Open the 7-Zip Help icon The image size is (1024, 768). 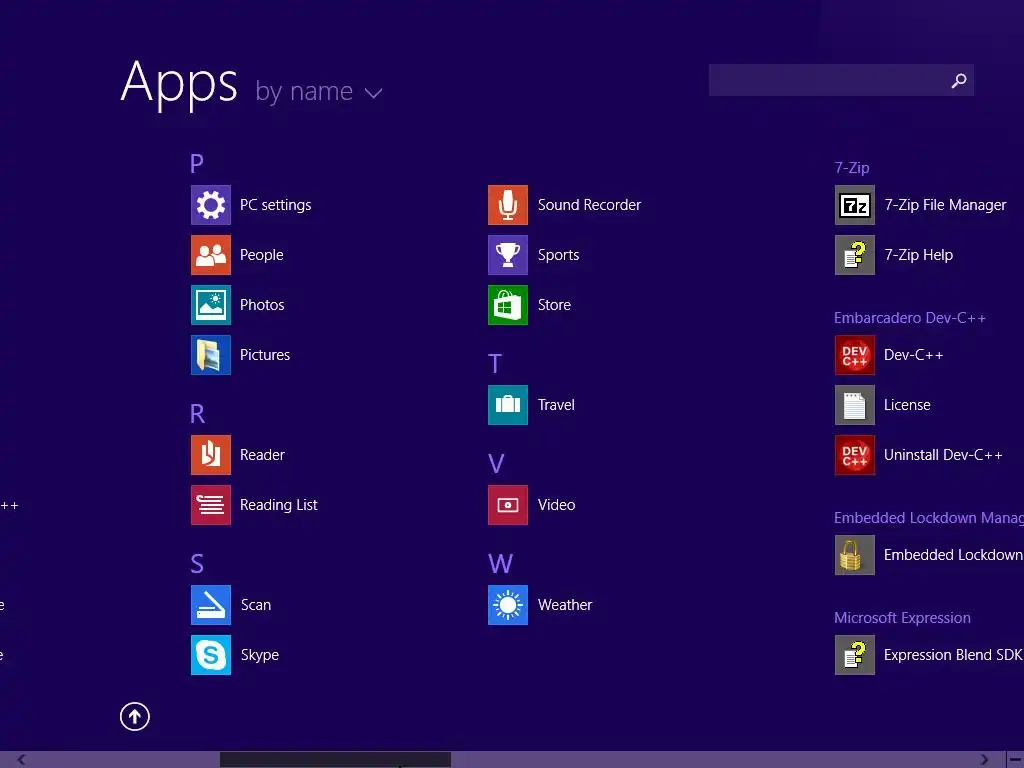[854, 255]
